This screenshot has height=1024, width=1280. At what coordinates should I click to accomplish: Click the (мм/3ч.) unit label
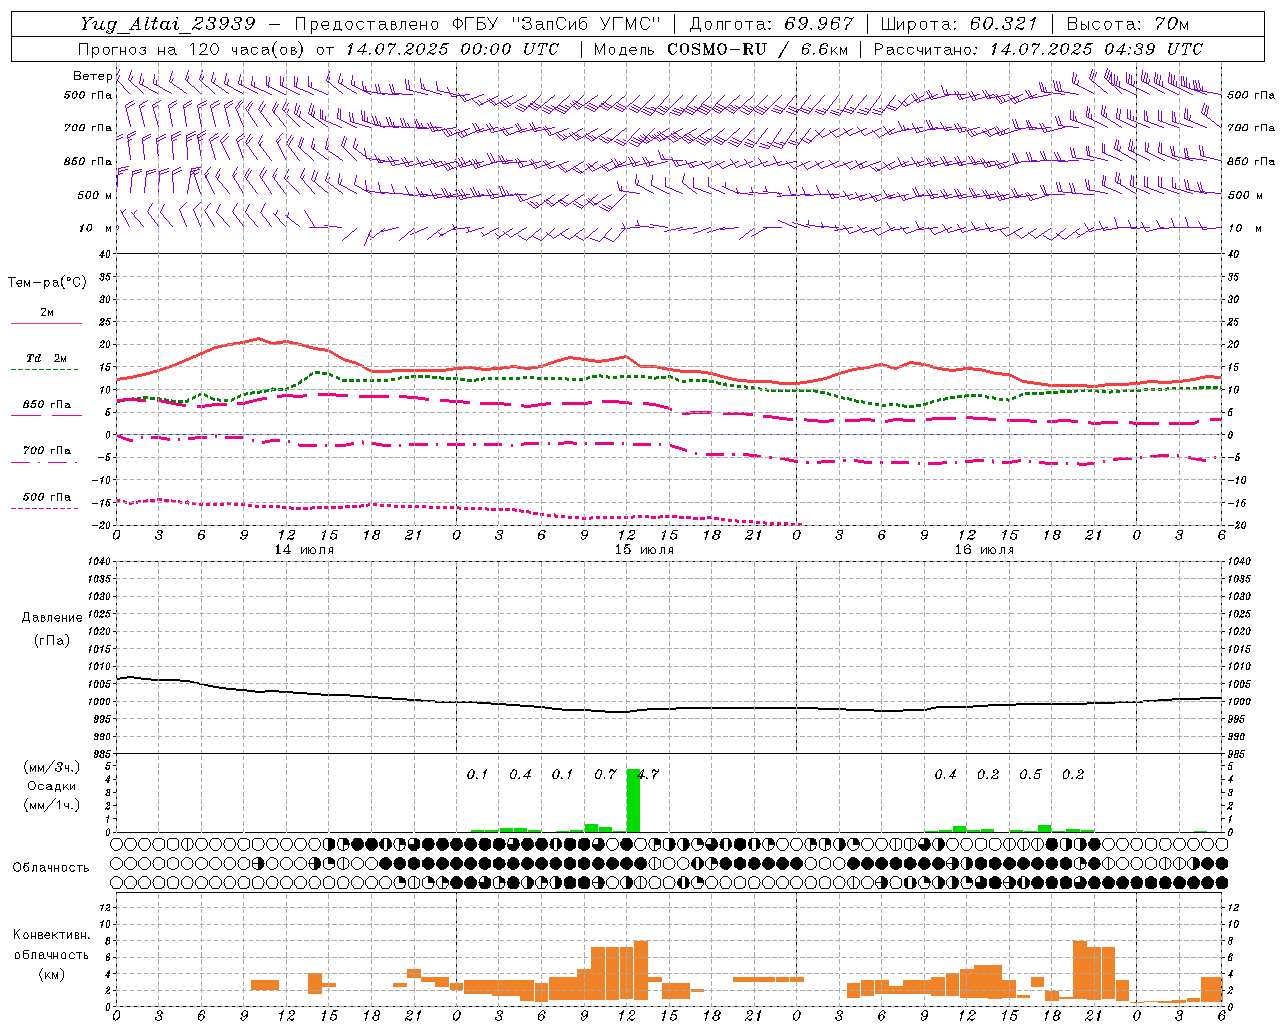pyautogui.click(x=51, y=767)
